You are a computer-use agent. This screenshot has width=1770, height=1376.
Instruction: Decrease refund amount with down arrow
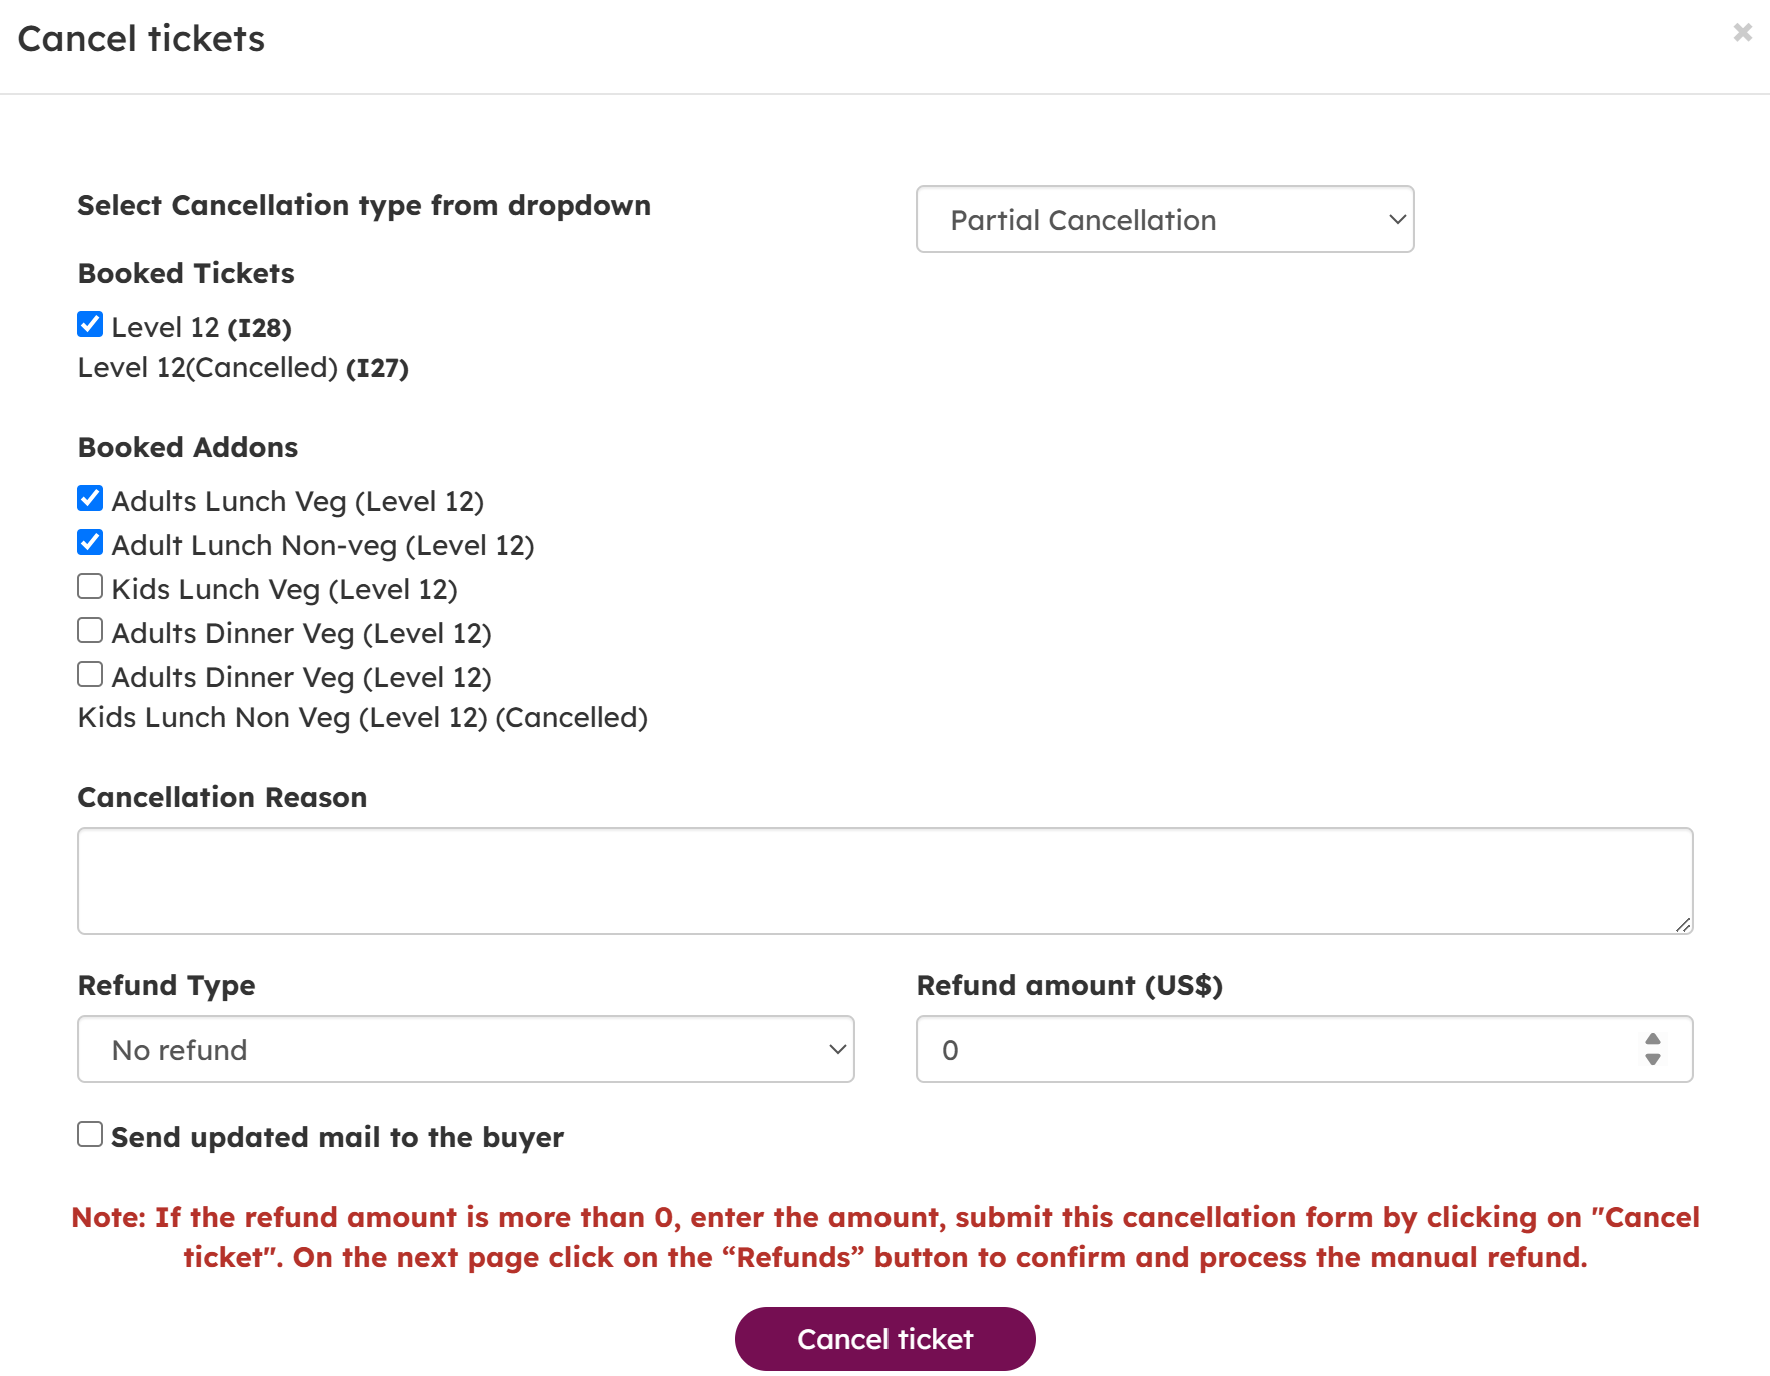click(1653, 1060)
